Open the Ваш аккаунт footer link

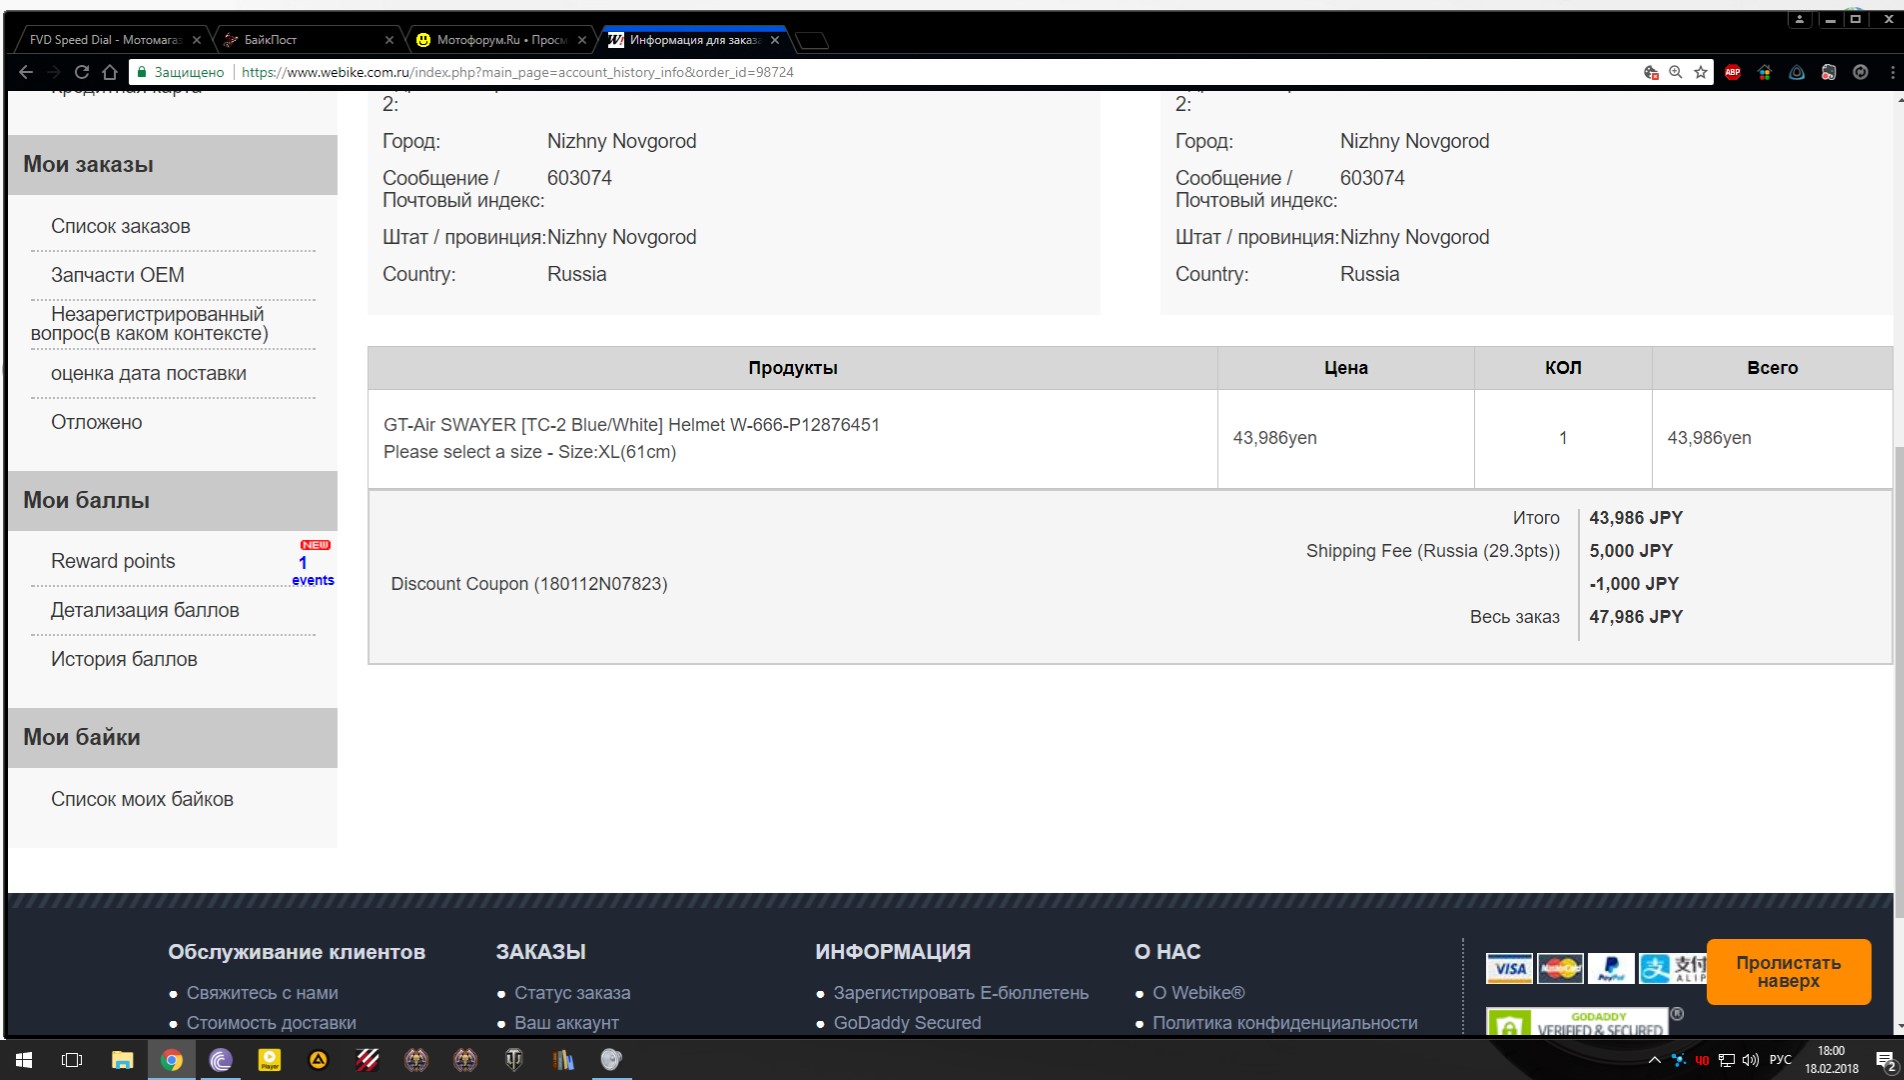click(x=567, y=1023)
